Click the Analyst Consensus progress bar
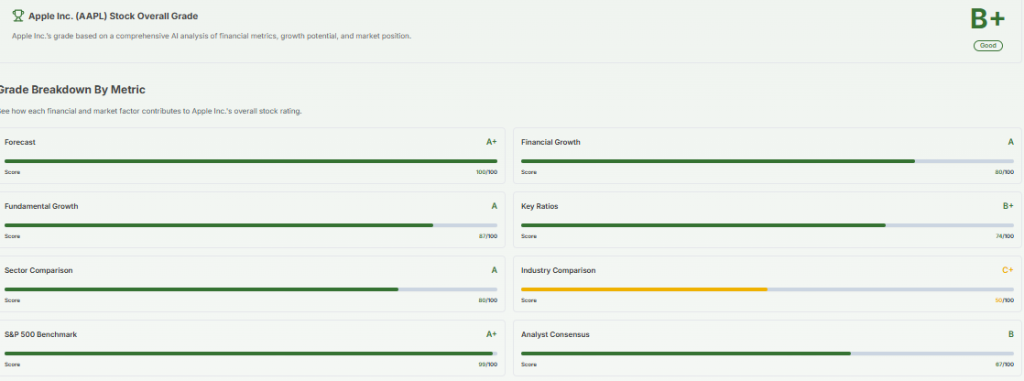Viewport: 1024px width, 381px height. [767, 353]
